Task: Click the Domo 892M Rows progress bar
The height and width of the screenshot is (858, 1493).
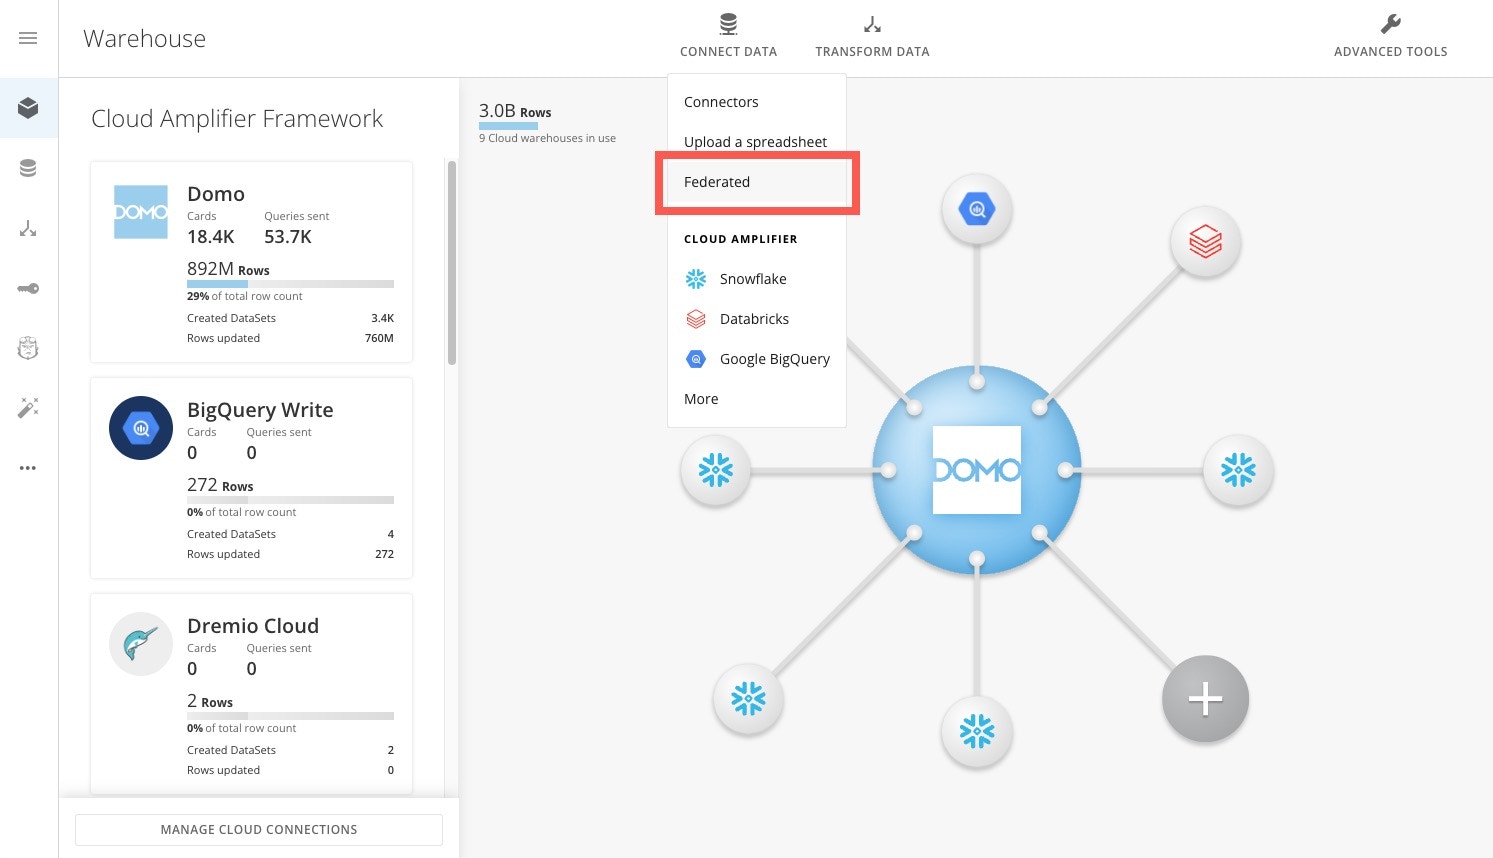Action: 290,284
